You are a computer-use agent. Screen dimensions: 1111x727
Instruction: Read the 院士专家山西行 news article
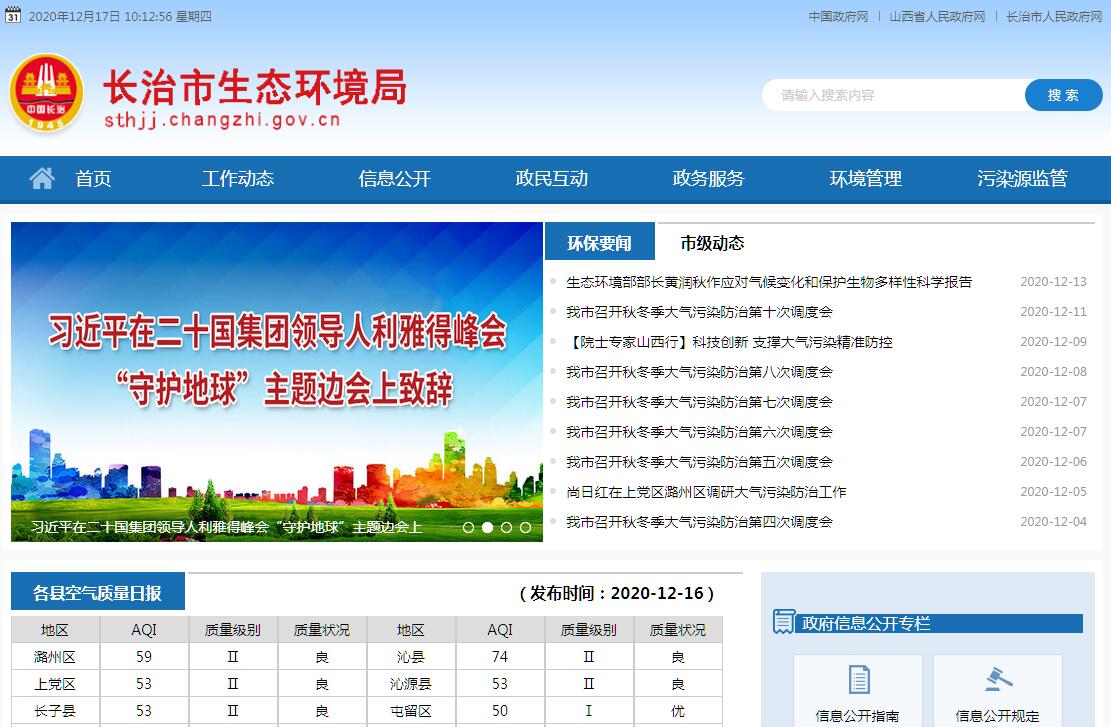(x=729, y=342)
